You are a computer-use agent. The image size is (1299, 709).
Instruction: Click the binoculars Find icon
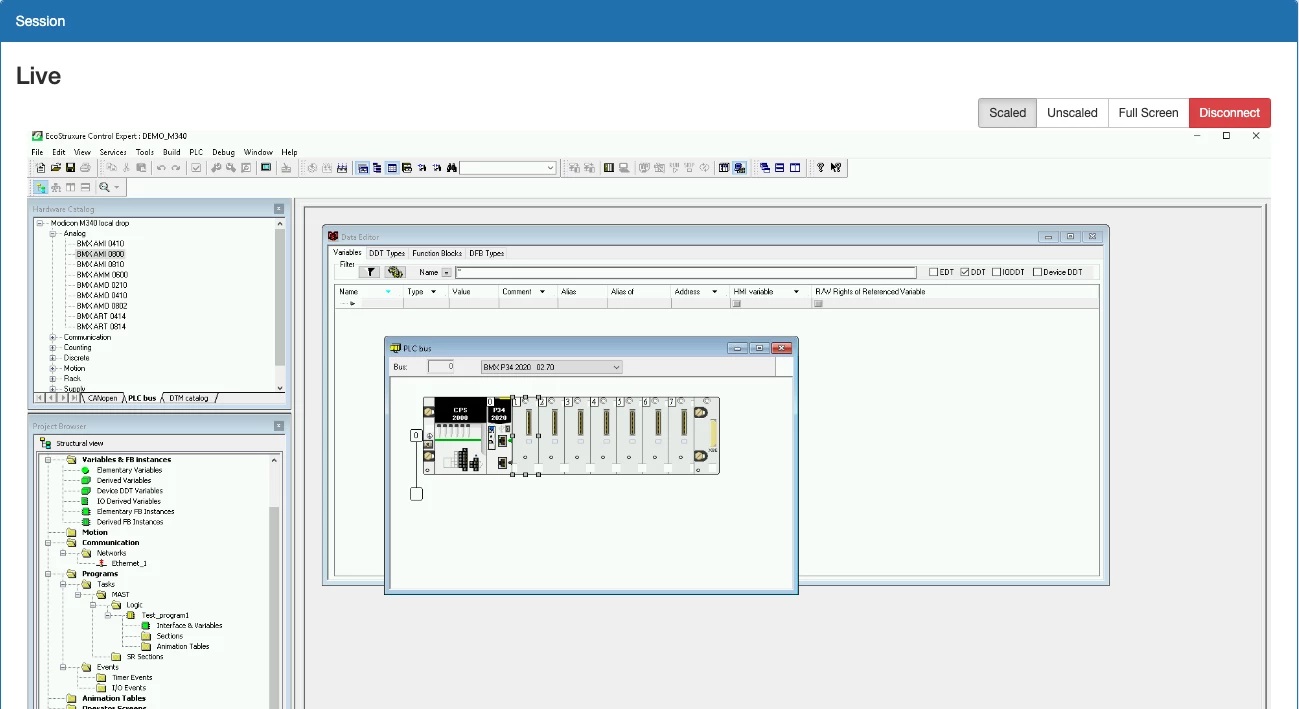click(452, 168)
